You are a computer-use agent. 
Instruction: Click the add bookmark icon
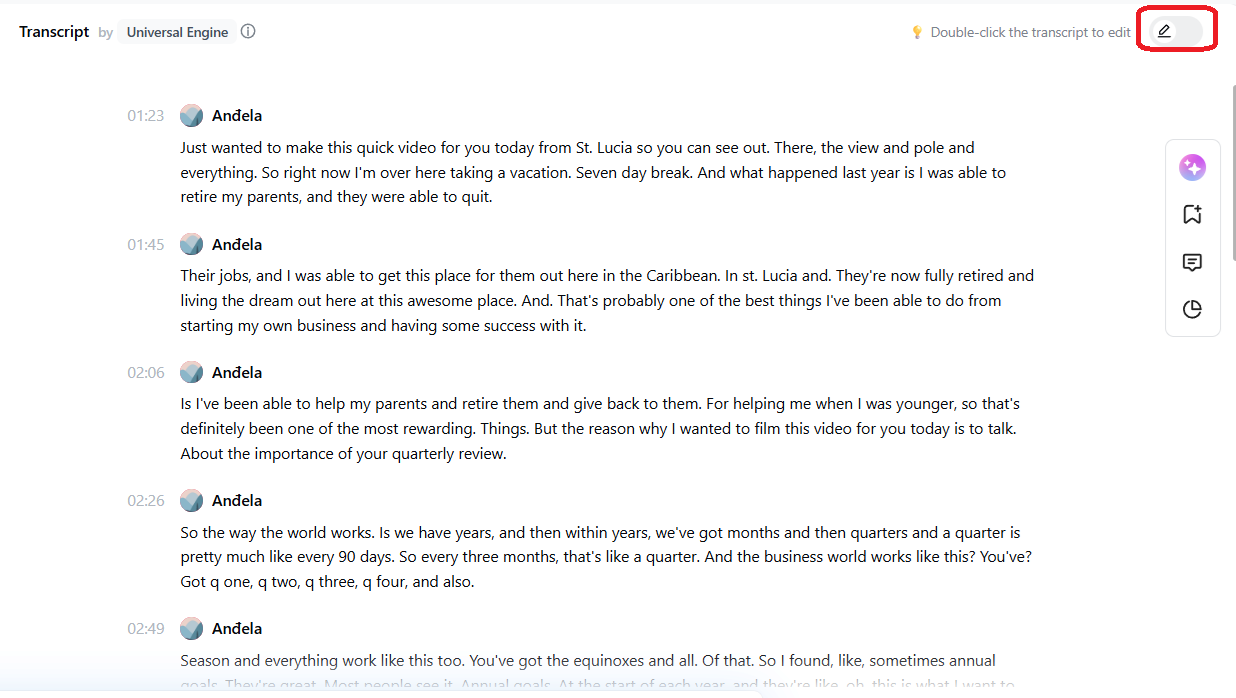[x=1192, y=214]
